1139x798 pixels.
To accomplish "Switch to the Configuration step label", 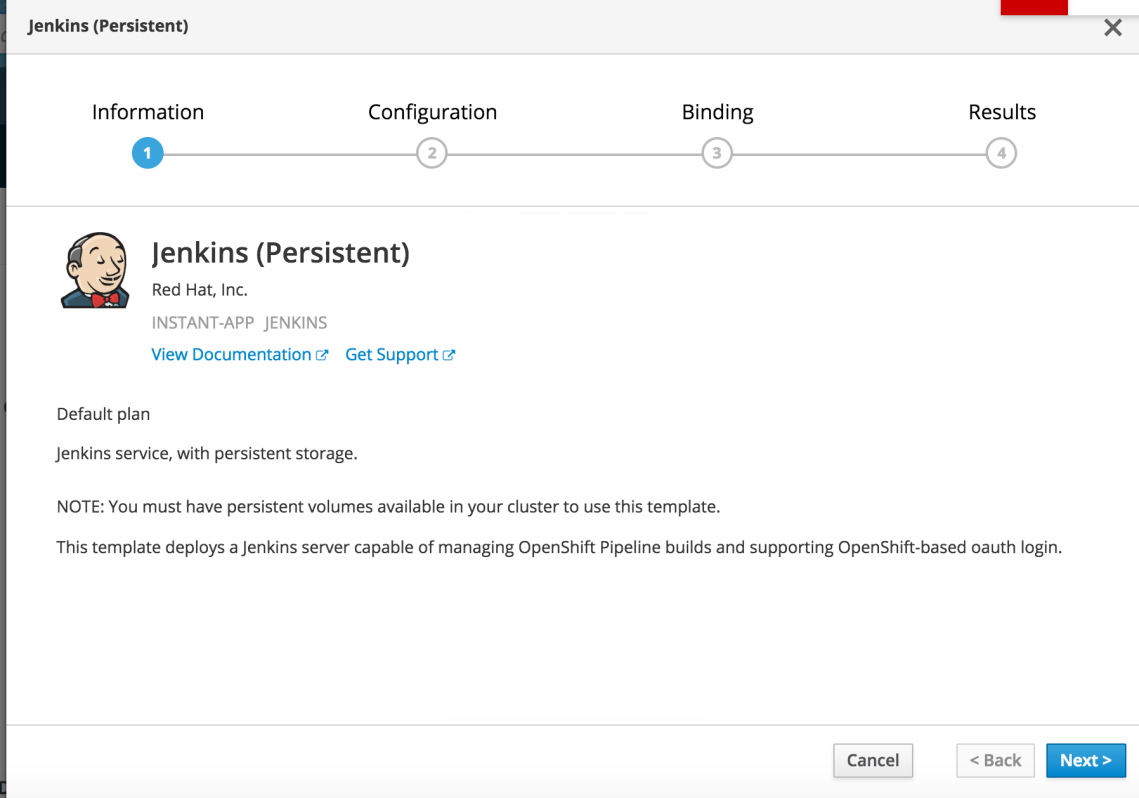I will tap(432, 112).
